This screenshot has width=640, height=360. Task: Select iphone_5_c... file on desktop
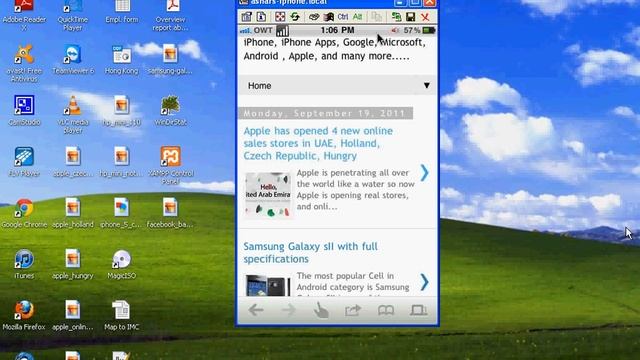click(x=122, y=213)
